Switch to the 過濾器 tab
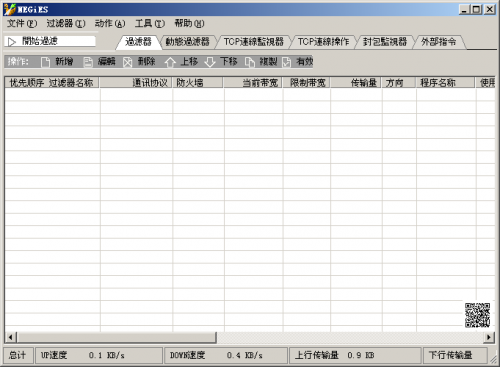This screenshot has width=500, height=367. point(138,42)
